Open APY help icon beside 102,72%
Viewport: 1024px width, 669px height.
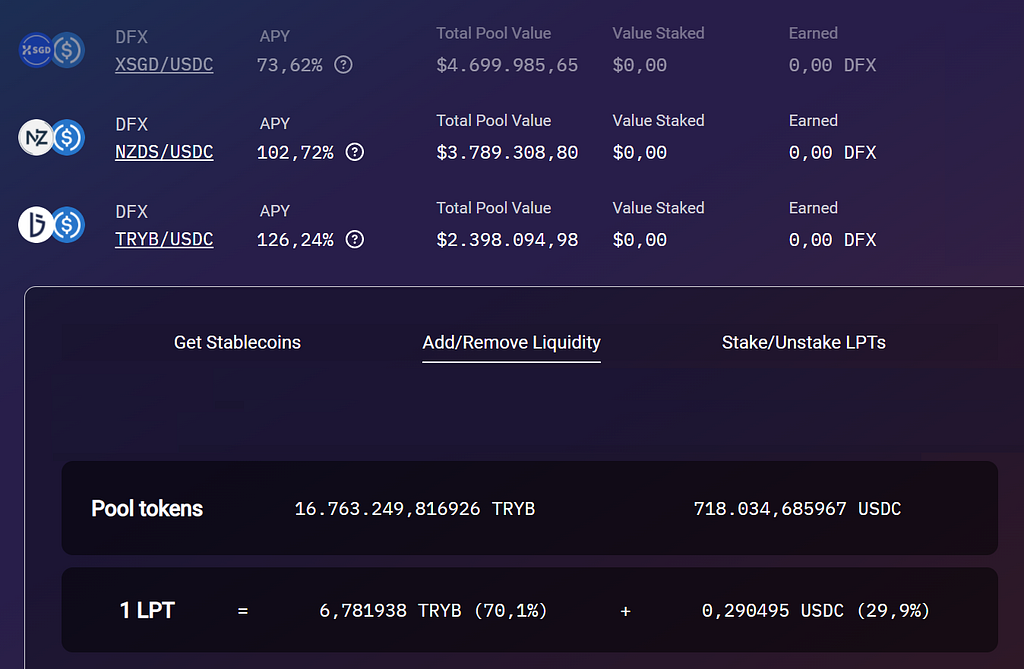[x=355, y=152]
